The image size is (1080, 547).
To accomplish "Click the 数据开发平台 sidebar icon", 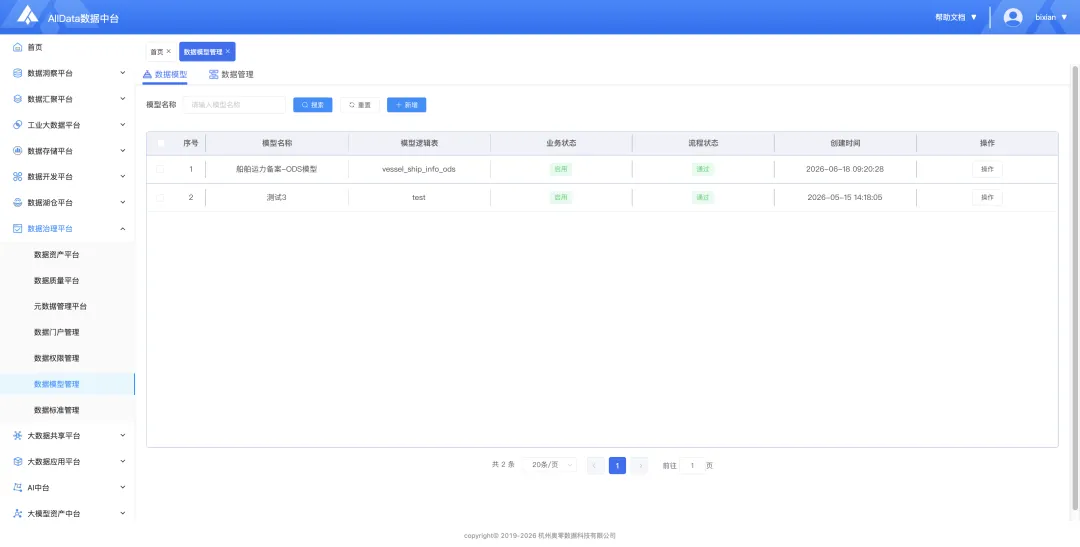I will pyautogui.click(x=18, y=176).
